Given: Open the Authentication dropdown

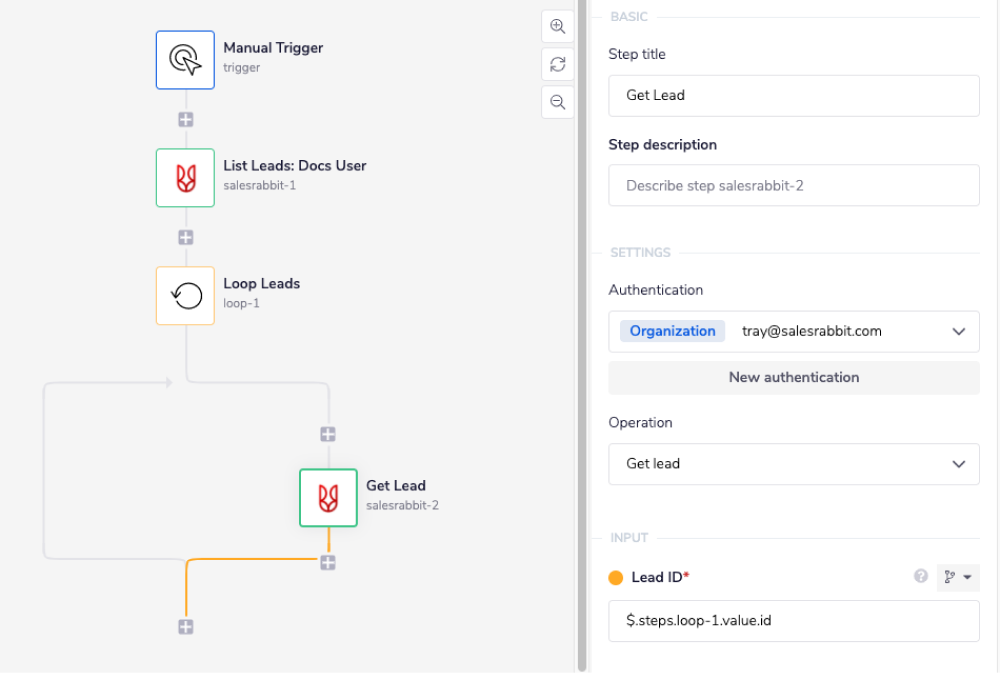Looking at the screenshot, I should click(x=794, y=331).
